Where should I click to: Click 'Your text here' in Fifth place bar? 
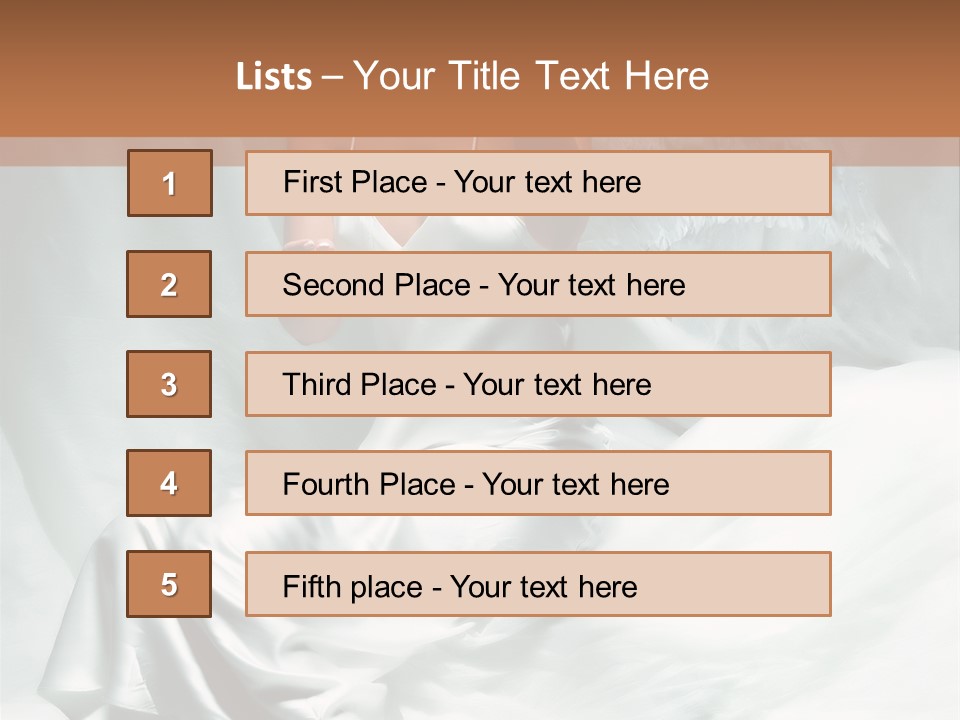tap(544, 587)
